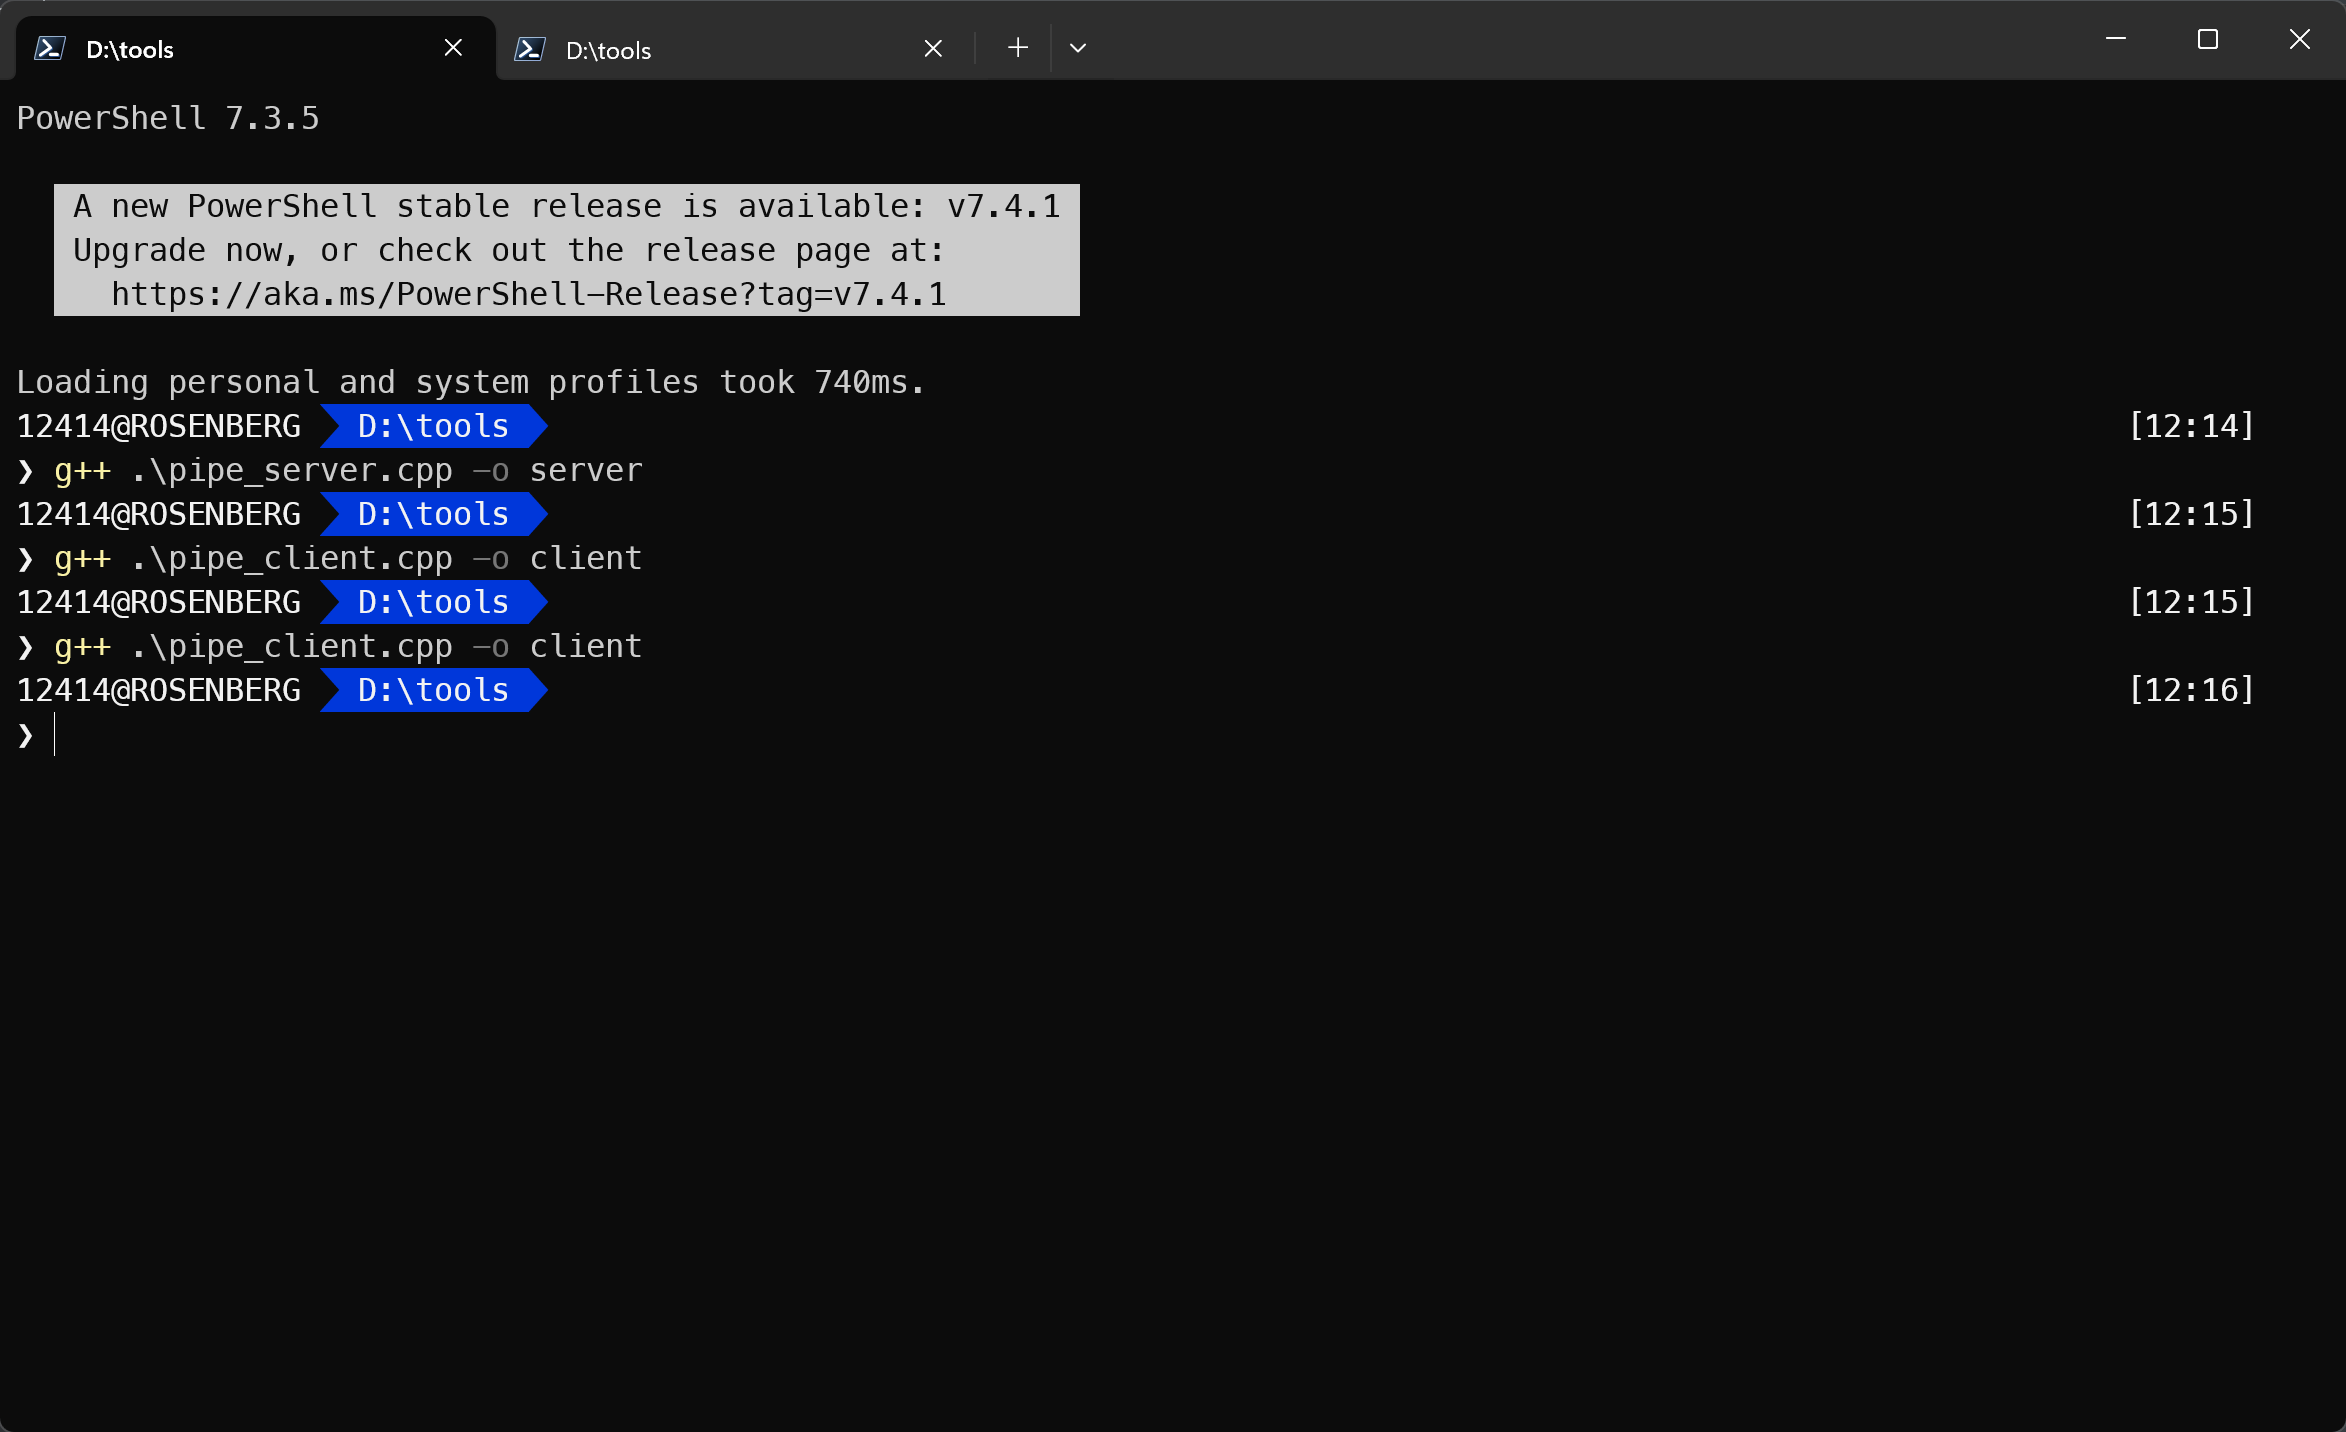This screenshot has height=1432, width=2346.
Task: Click PowerShell icon on first tab
Action: [50, 48]
